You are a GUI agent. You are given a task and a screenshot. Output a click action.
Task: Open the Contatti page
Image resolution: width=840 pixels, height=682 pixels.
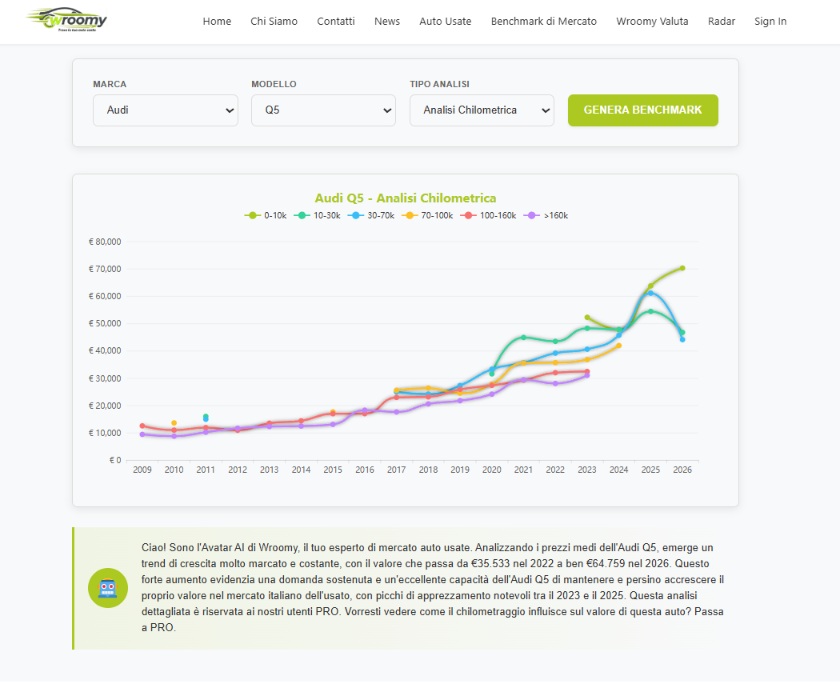(336, 21)
